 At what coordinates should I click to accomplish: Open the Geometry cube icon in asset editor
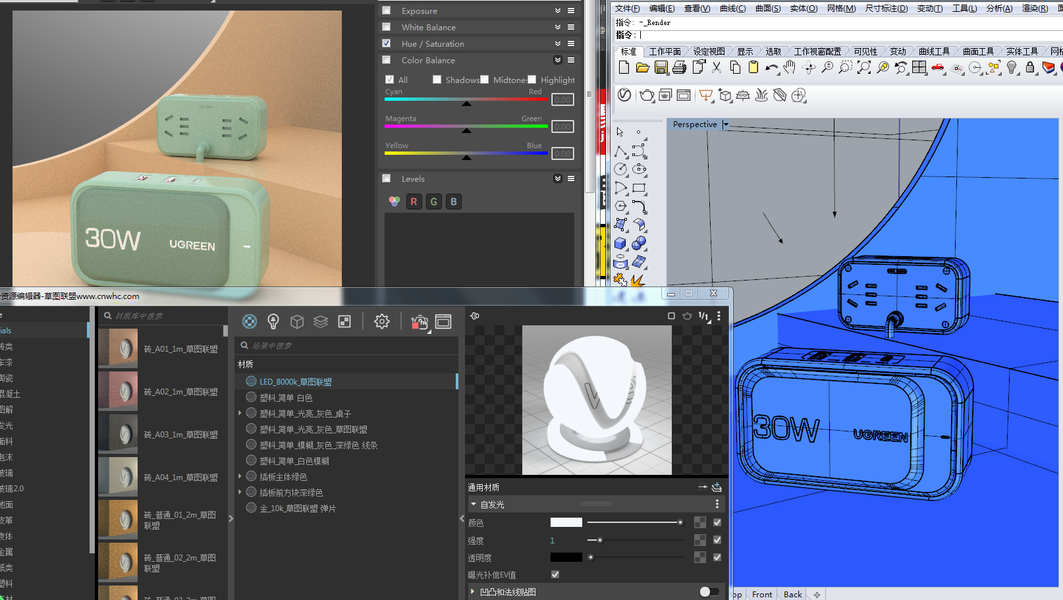297,321
